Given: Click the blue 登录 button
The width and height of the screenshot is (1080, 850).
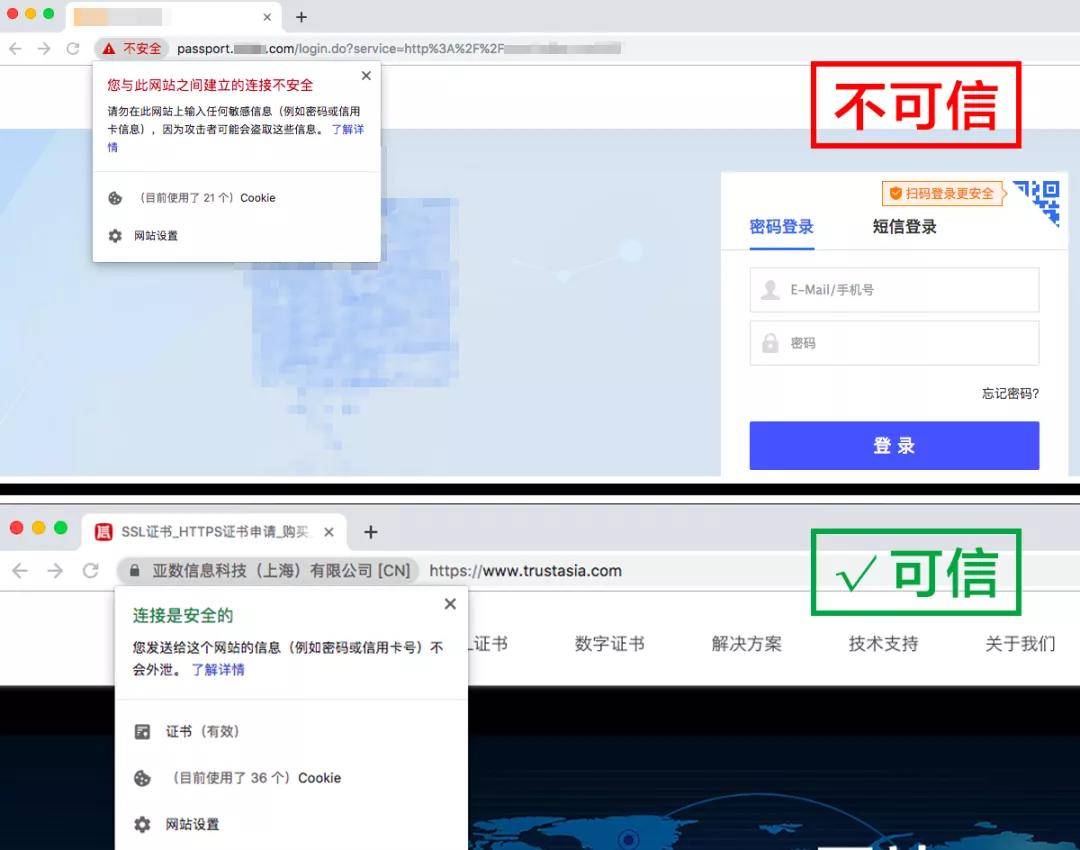Looking at the screenshot, I should tap(894, 446).
